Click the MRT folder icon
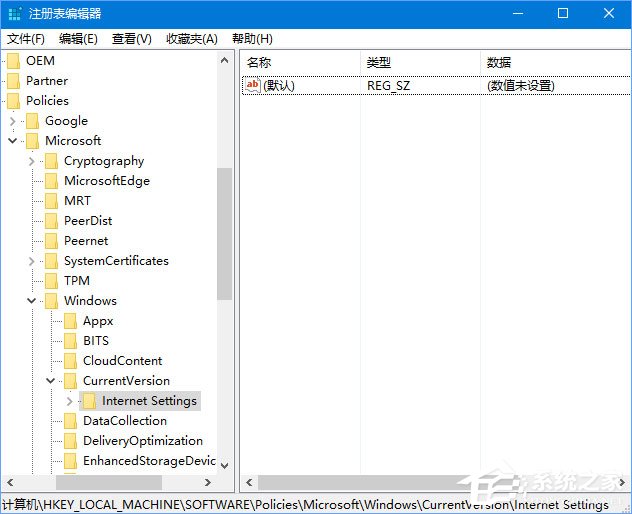 pos(51,201)
